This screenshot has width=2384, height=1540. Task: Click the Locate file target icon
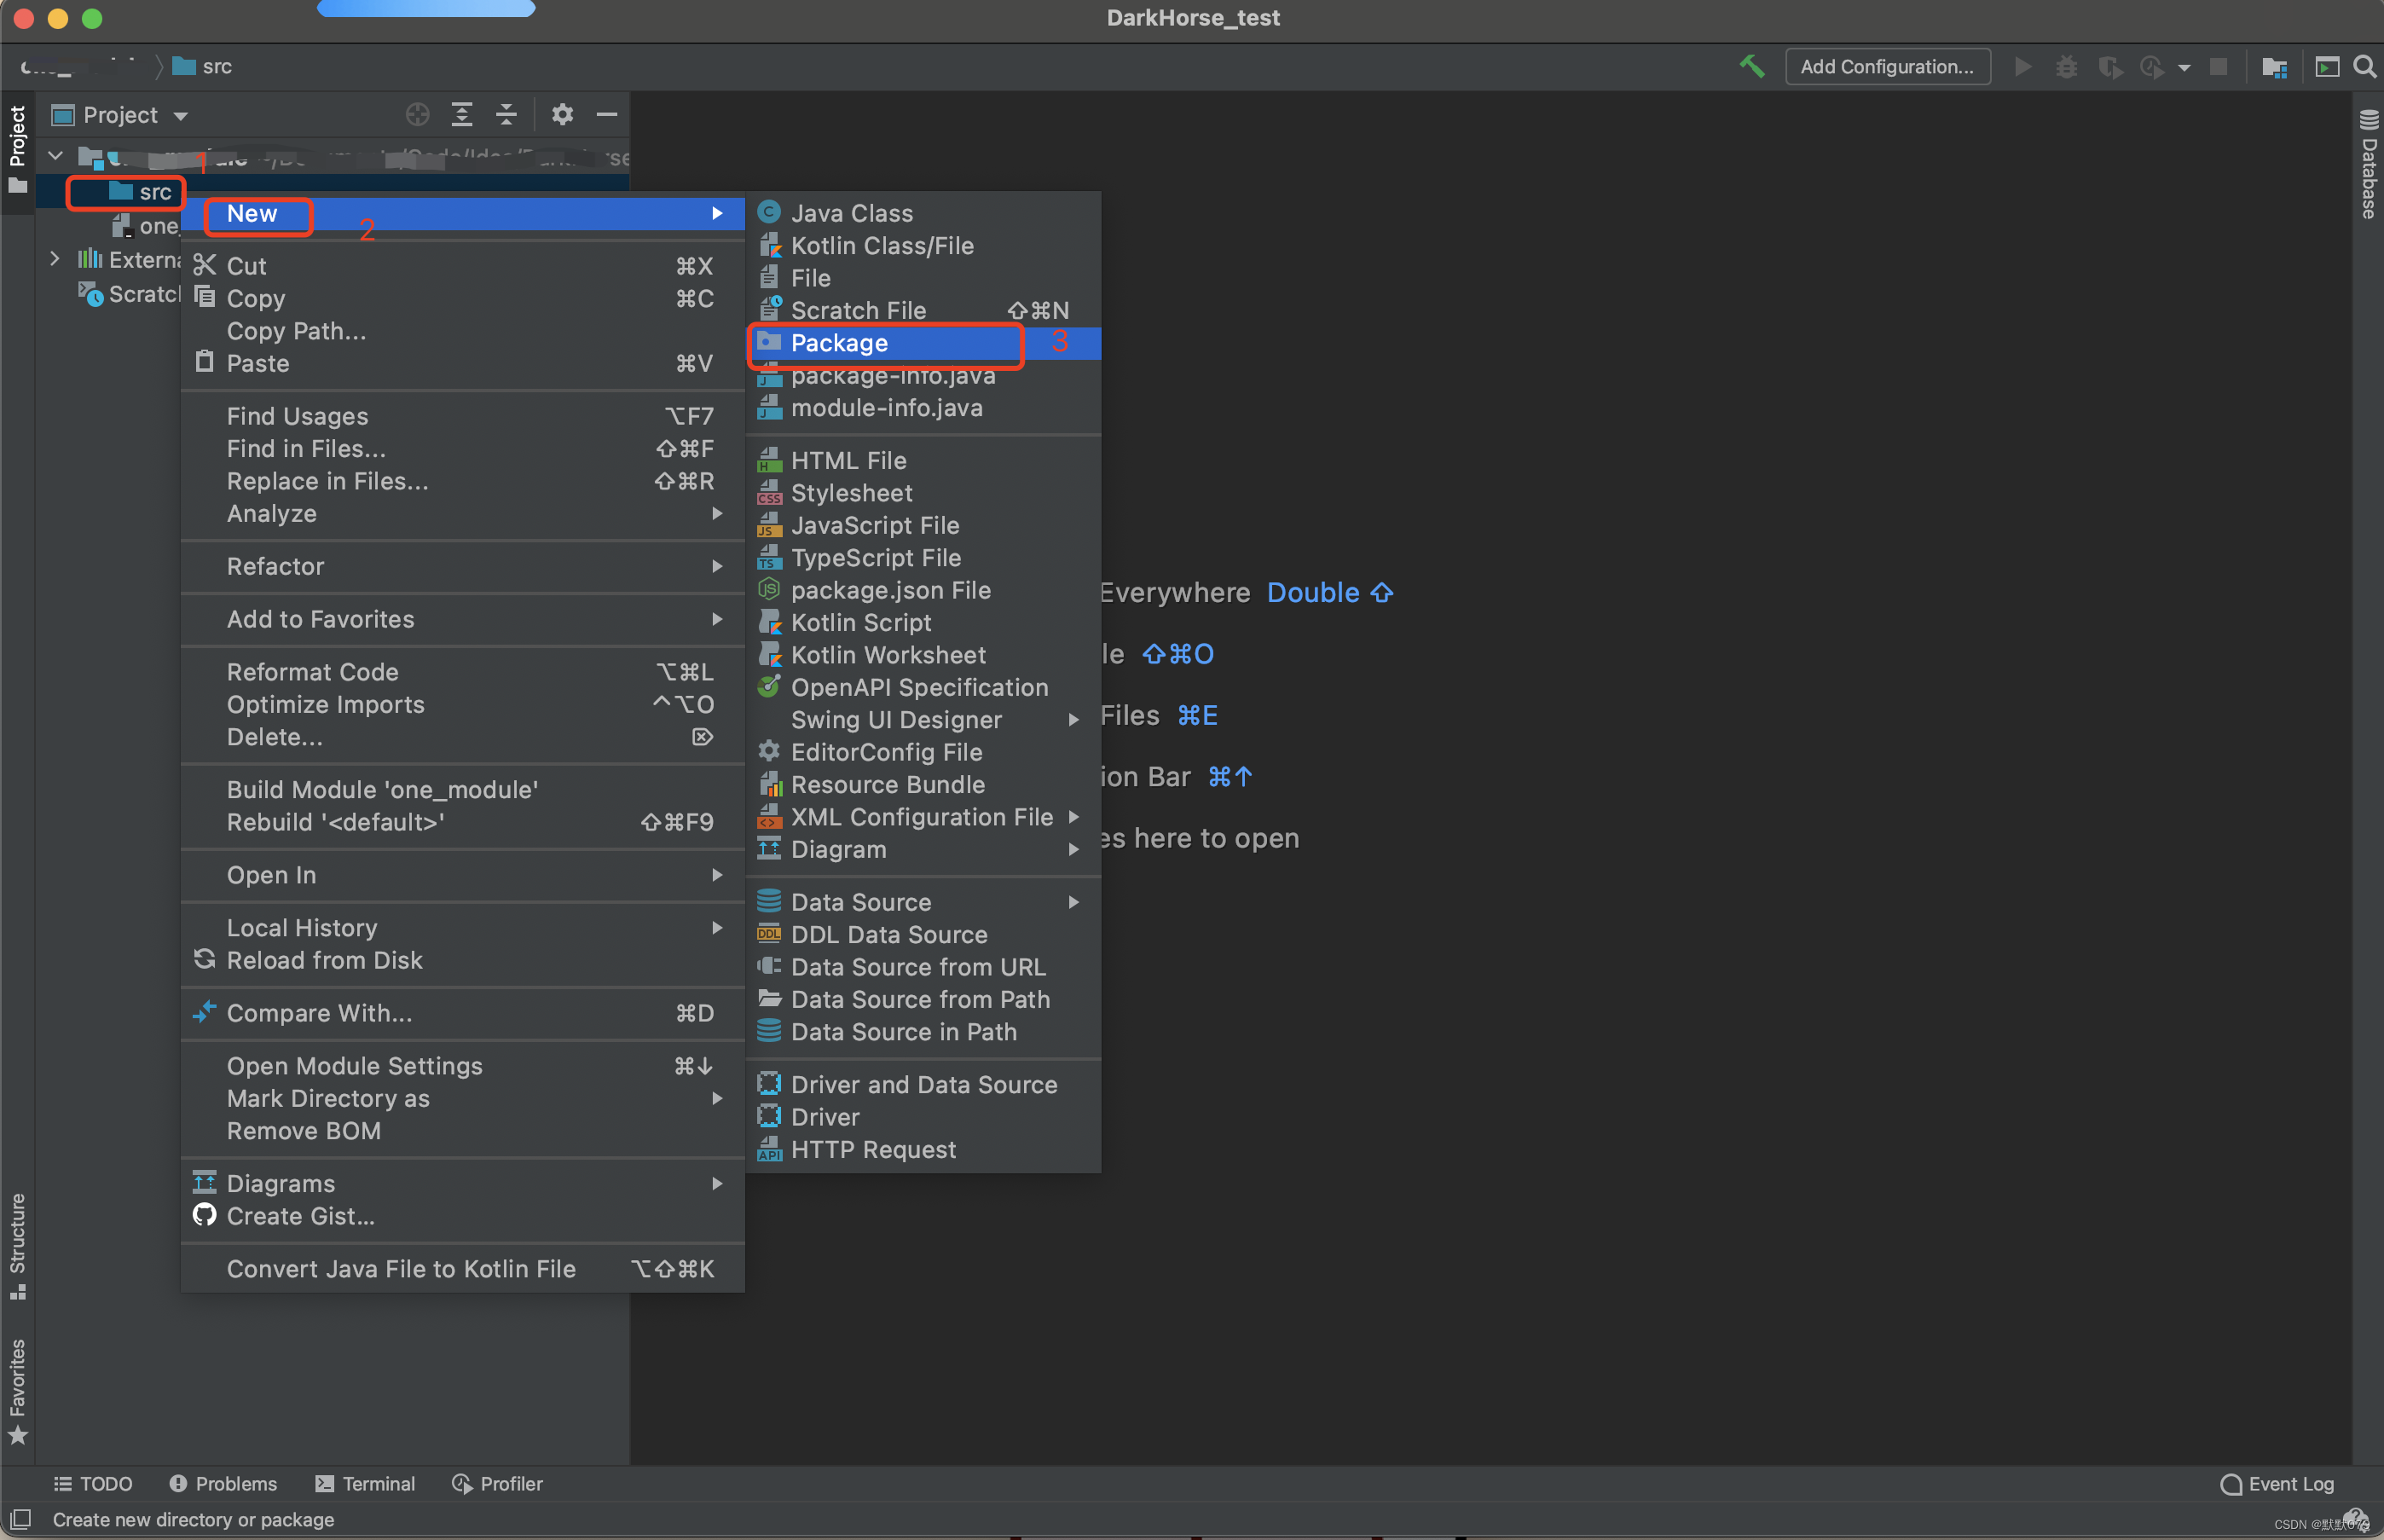417,115
